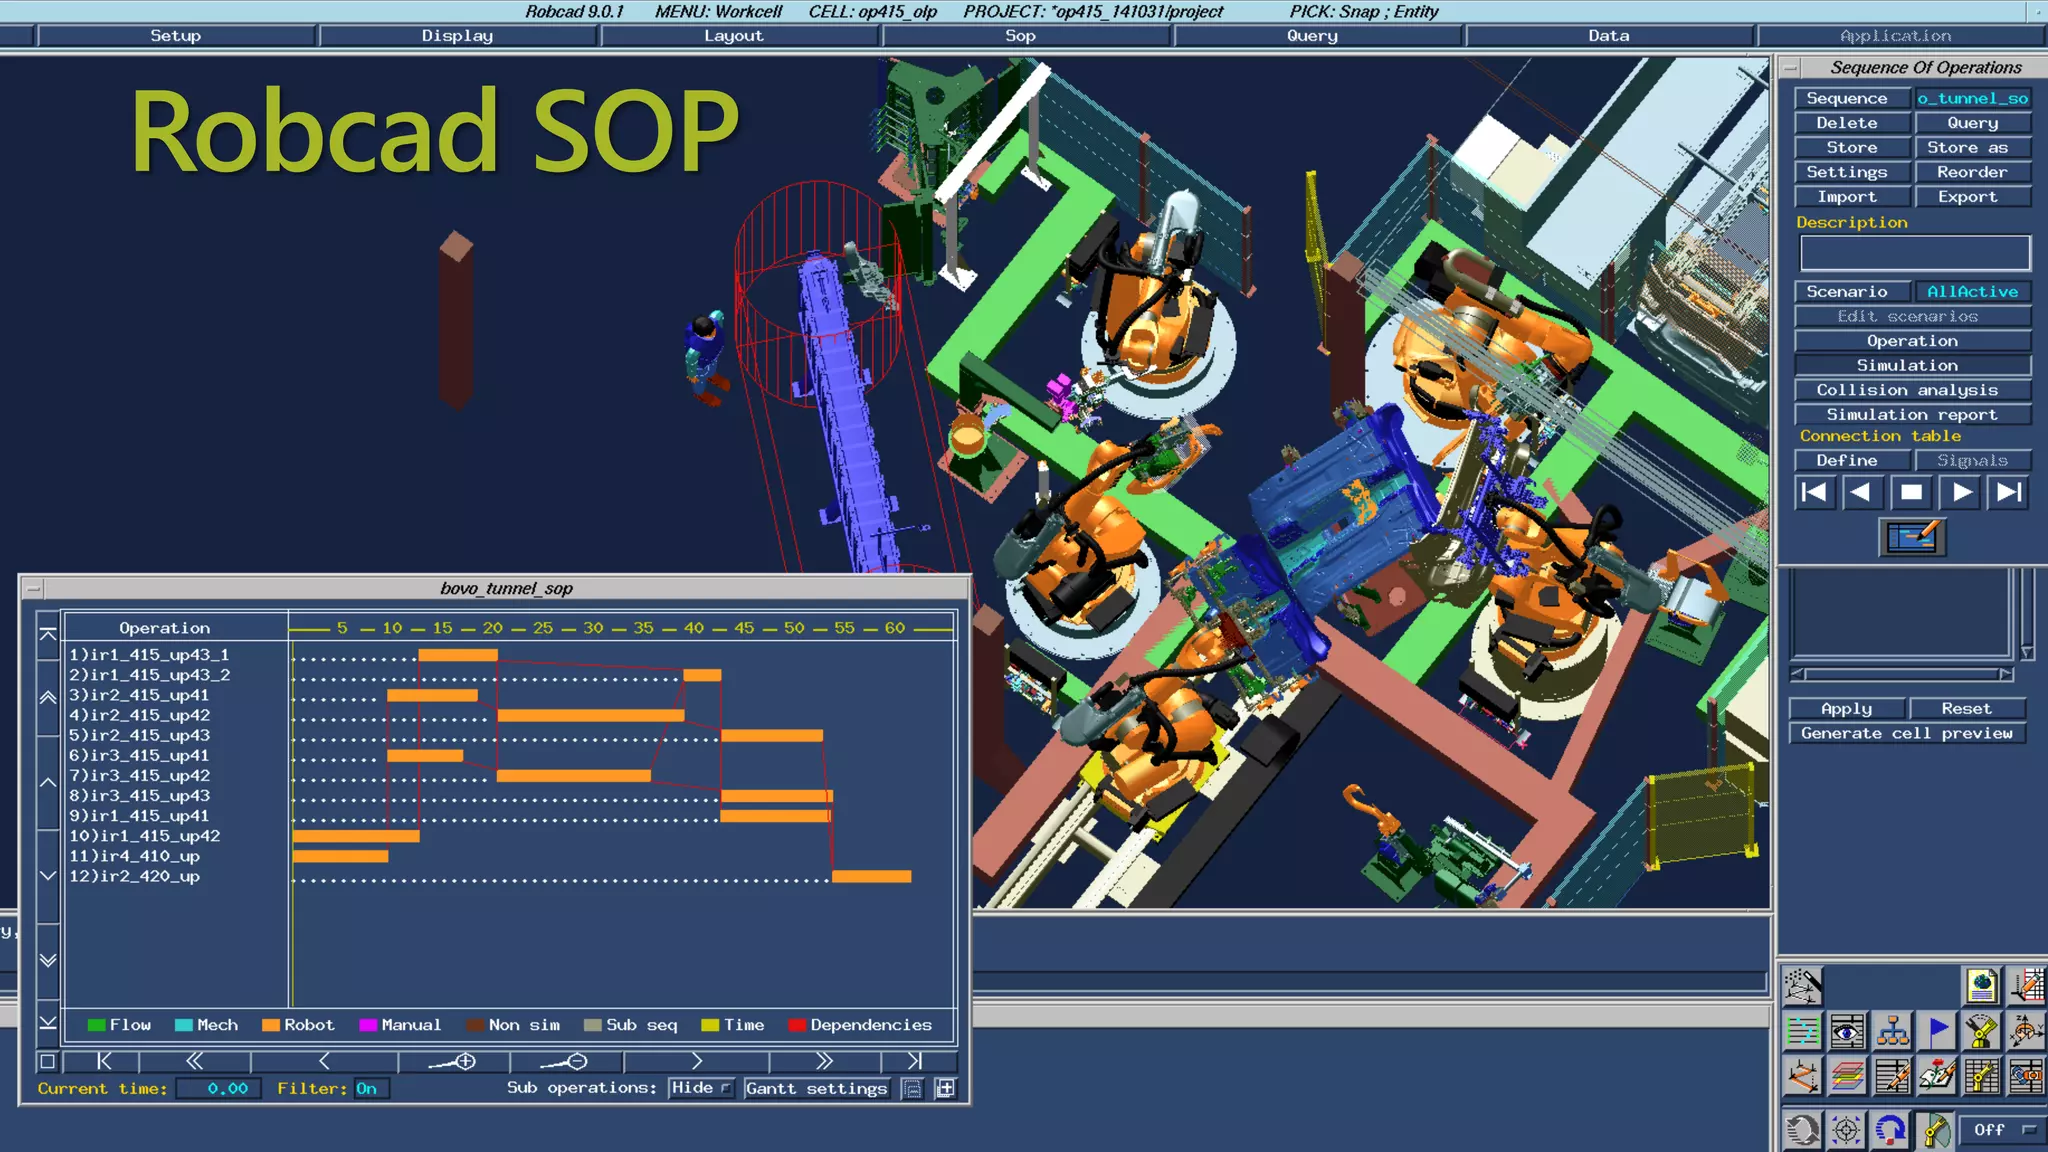Click the gray circular arrows refresh icon
This screenshot has height=1152, width=2048.
tap(1802, 1130)
